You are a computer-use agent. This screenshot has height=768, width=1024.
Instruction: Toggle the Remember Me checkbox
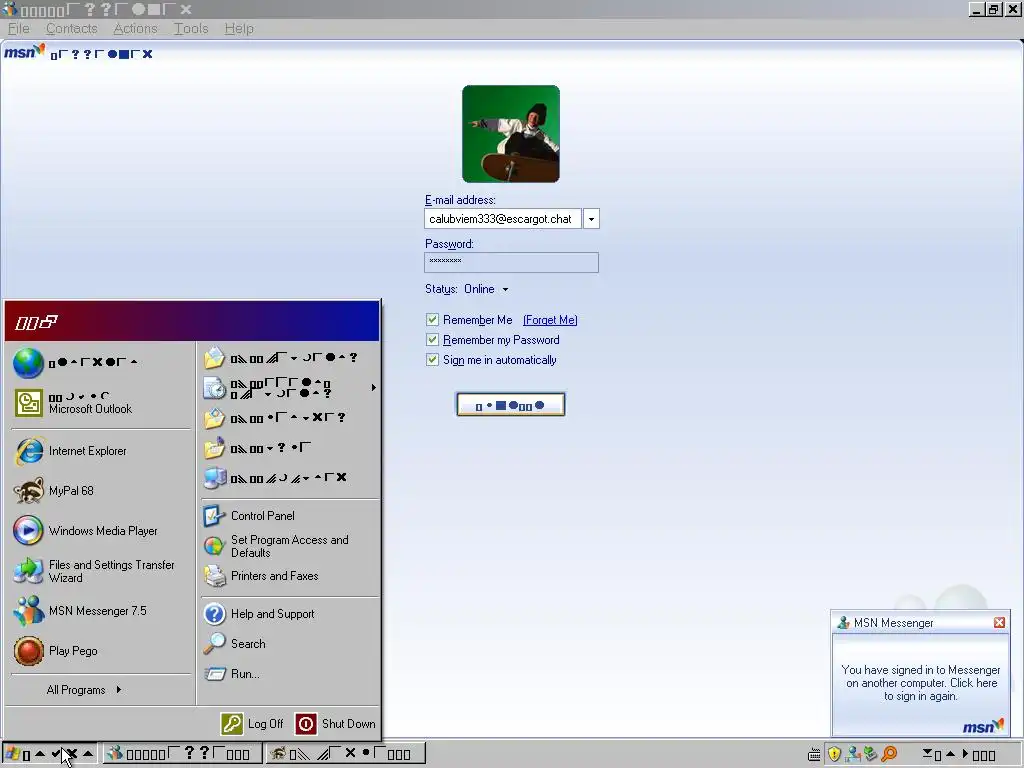pos(432,319)
